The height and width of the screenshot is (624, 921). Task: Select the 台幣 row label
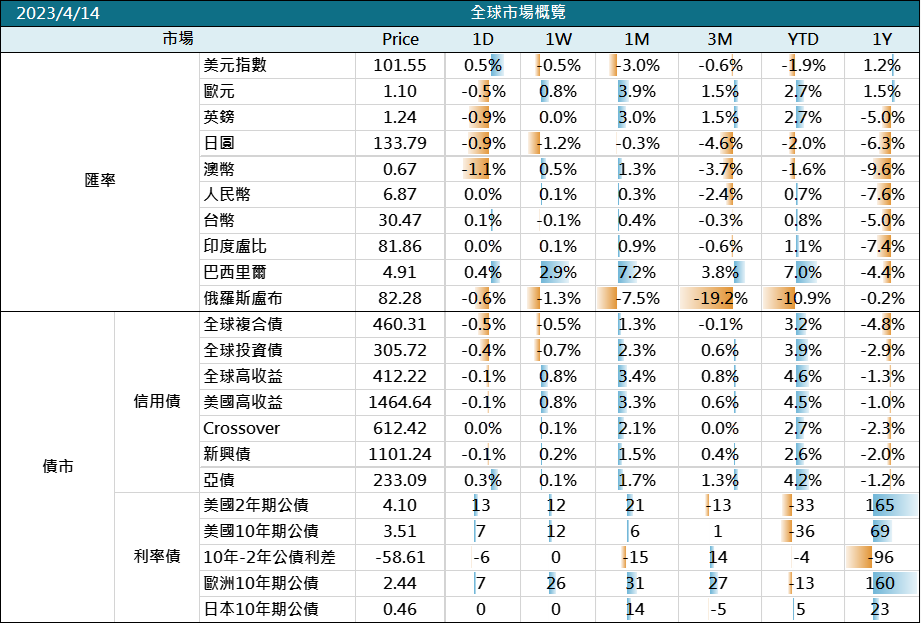[219, 220]
